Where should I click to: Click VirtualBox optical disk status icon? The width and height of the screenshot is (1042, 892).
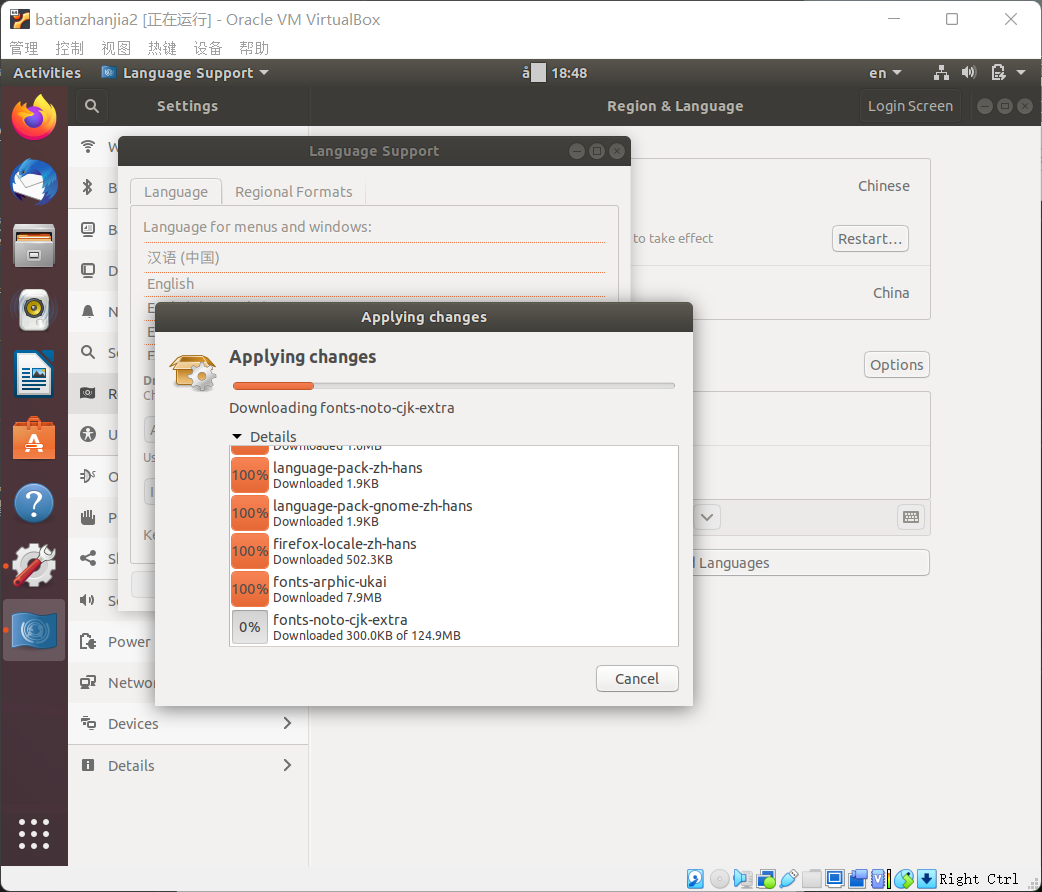pyautogui.click(x=719, y=879)
